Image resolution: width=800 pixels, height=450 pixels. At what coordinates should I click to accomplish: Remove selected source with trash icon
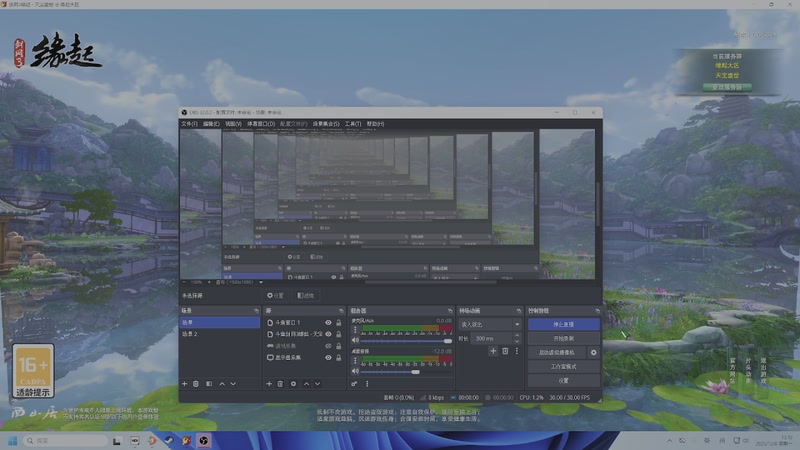(280, 384)
